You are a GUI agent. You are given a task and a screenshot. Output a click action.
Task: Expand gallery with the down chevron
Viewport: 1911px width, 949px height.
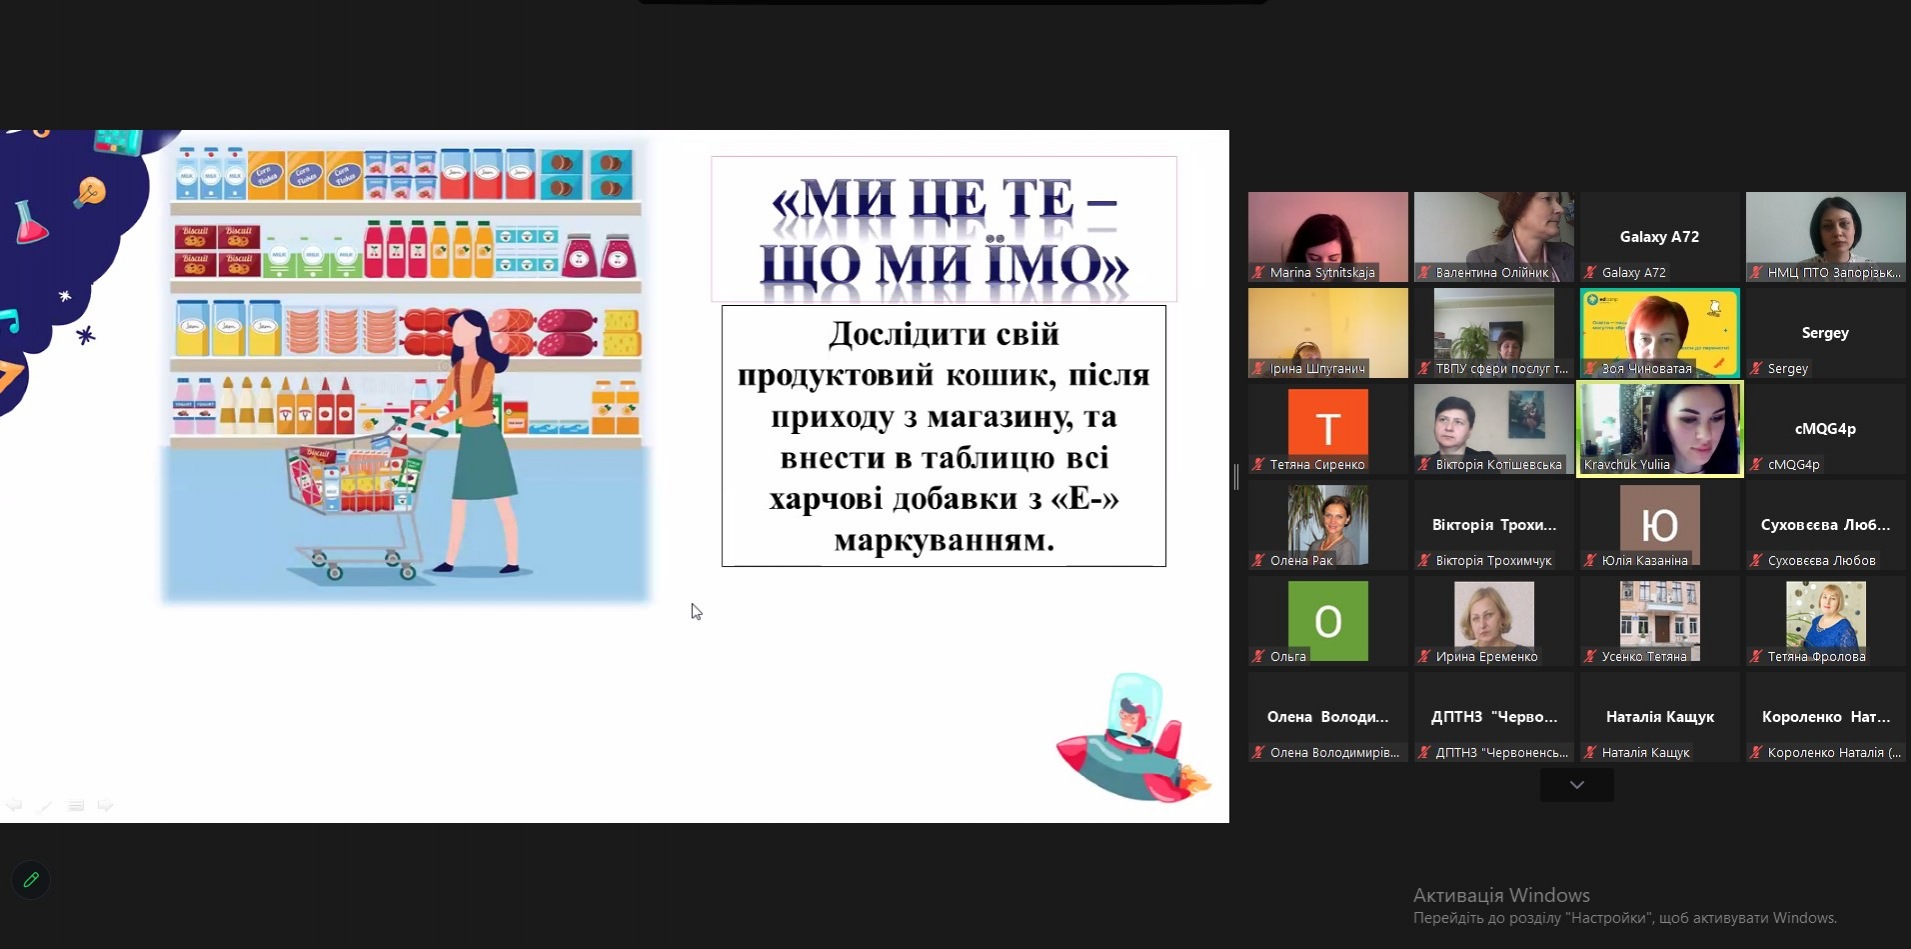coord(1576,785)
